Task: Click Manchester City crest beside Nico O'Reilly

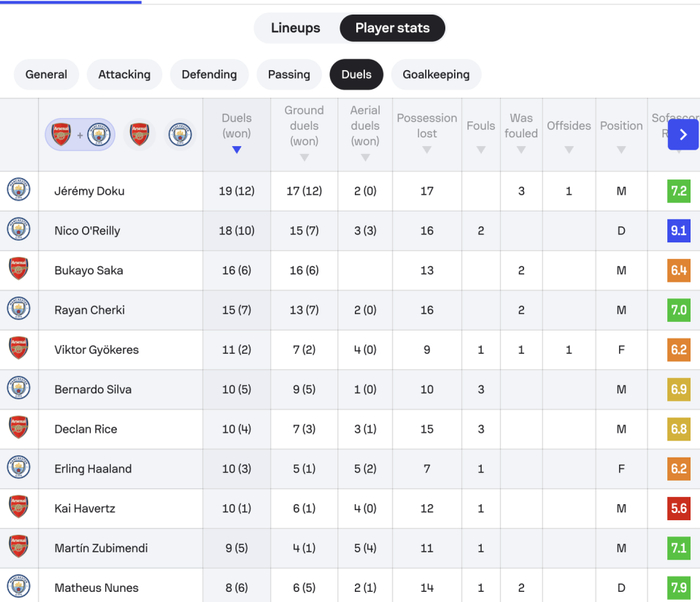Action: 19,230
